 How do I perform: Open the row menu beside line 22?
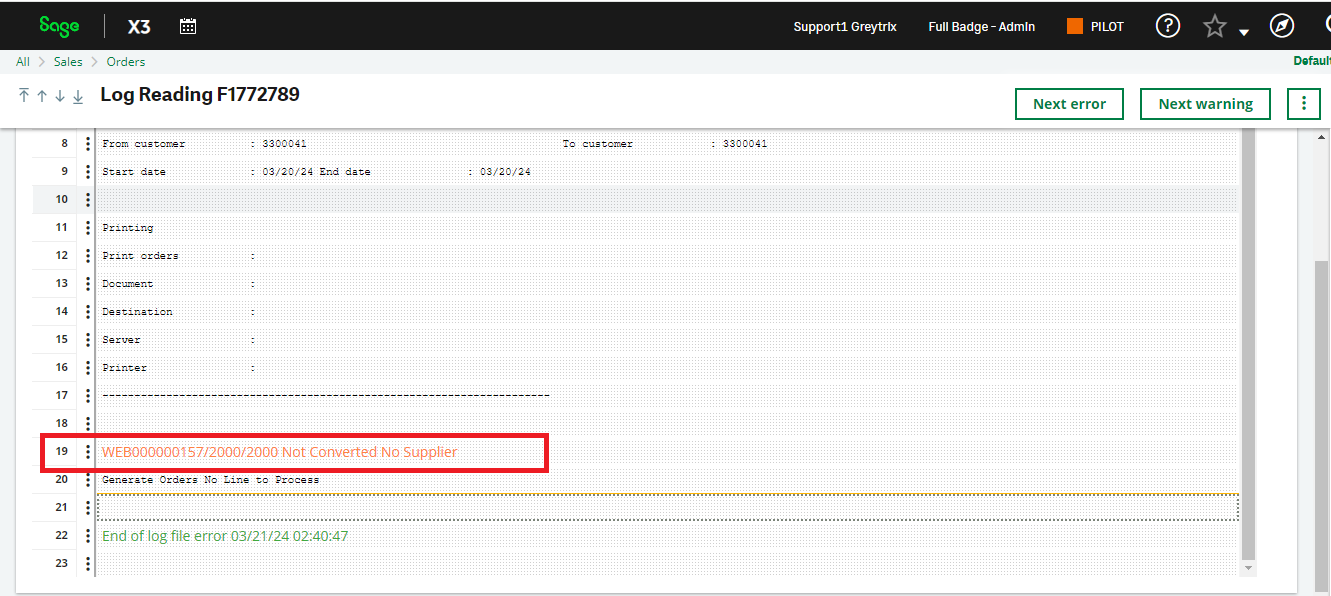tap(88, 535)
